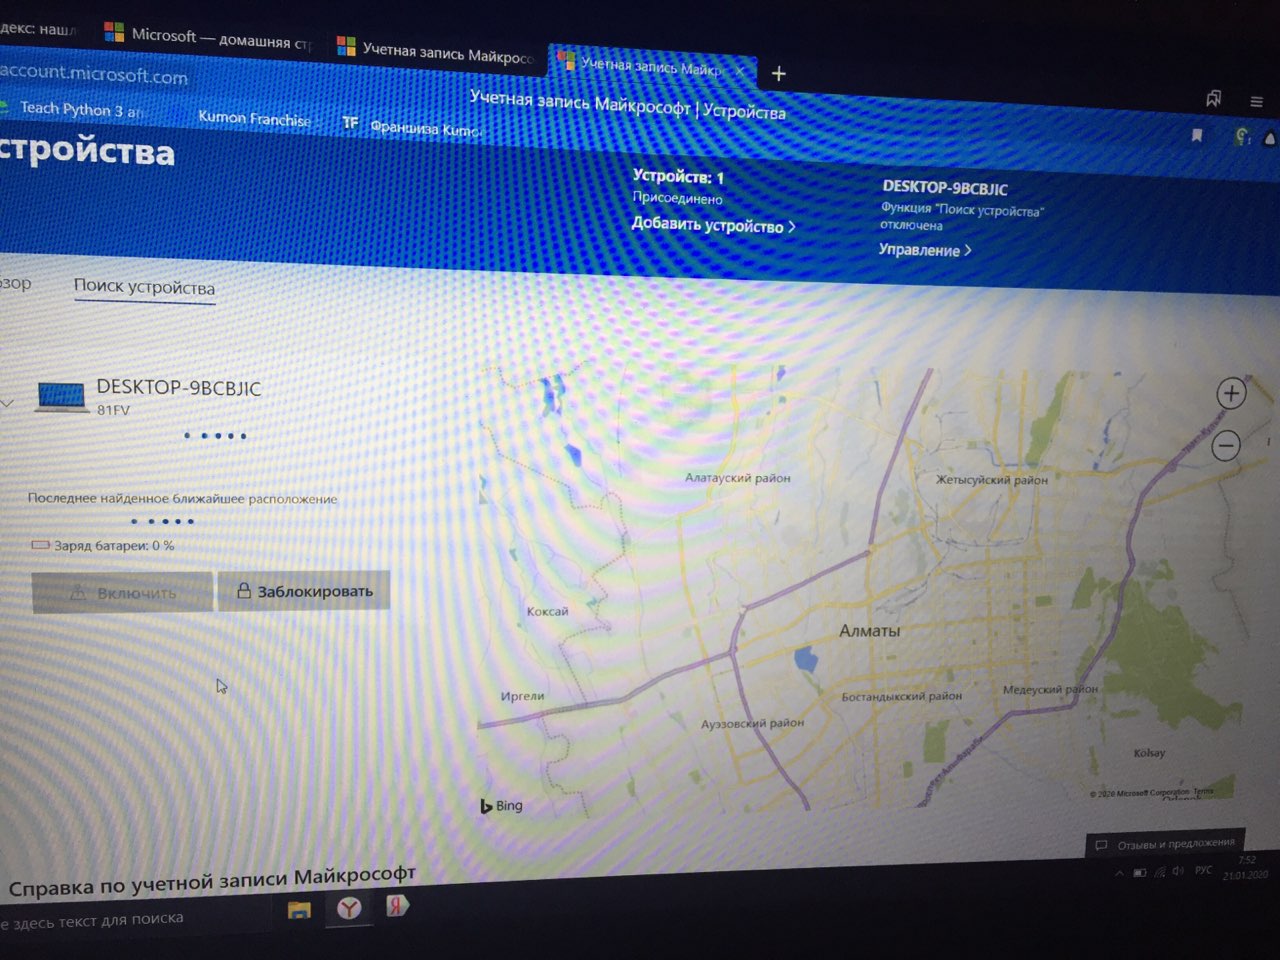
Task: Switch to the Microsoft — домашняя страница tab
Action: 210,37
